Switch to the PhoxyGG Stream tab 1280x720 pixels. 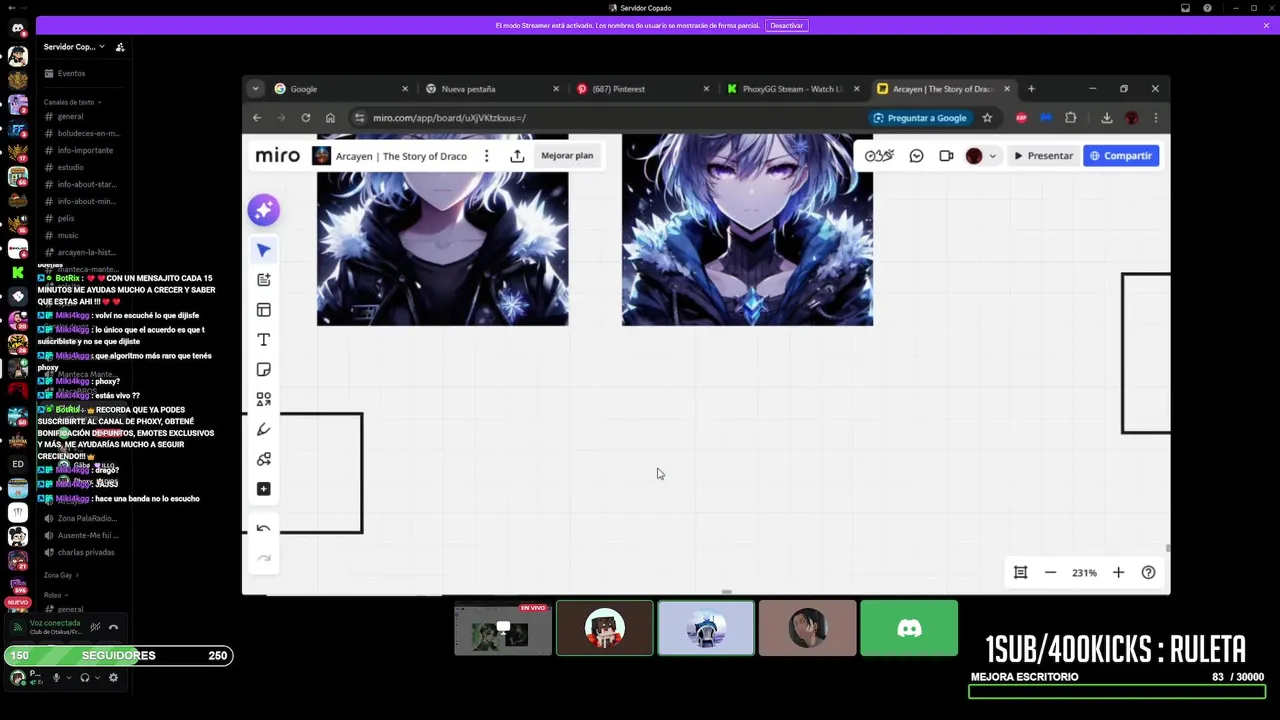coord(792,89)
